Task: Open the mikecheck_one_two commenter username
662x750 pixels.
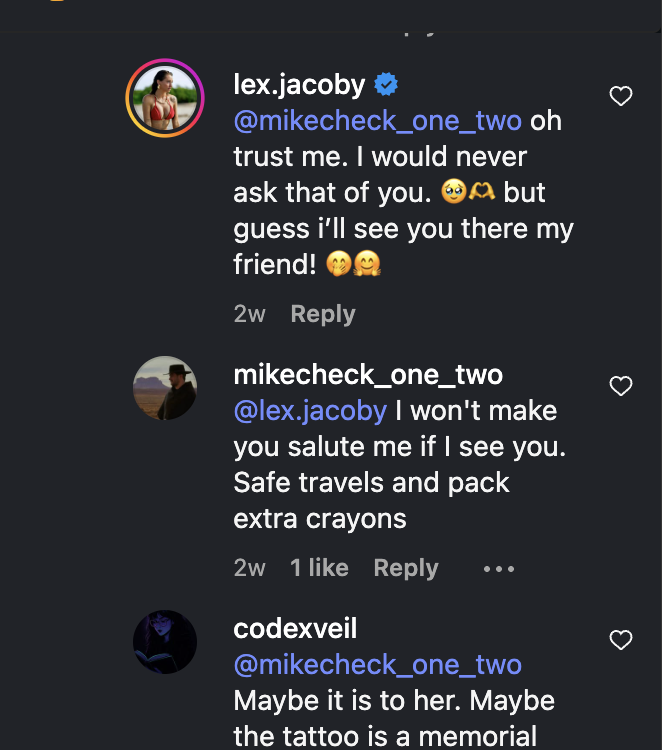Action: point(368,374)
